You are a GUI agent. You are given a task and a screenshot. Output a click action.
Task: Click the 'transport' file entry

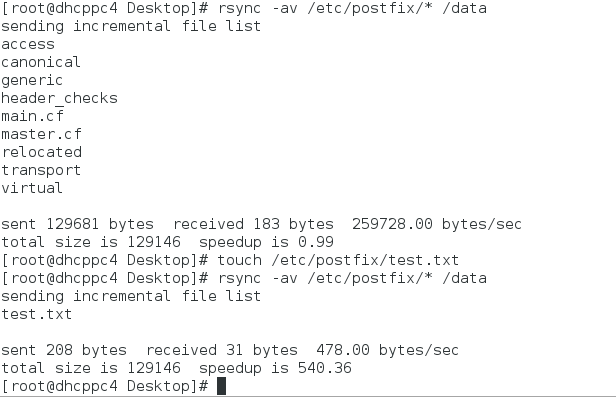tap(41, 170)
